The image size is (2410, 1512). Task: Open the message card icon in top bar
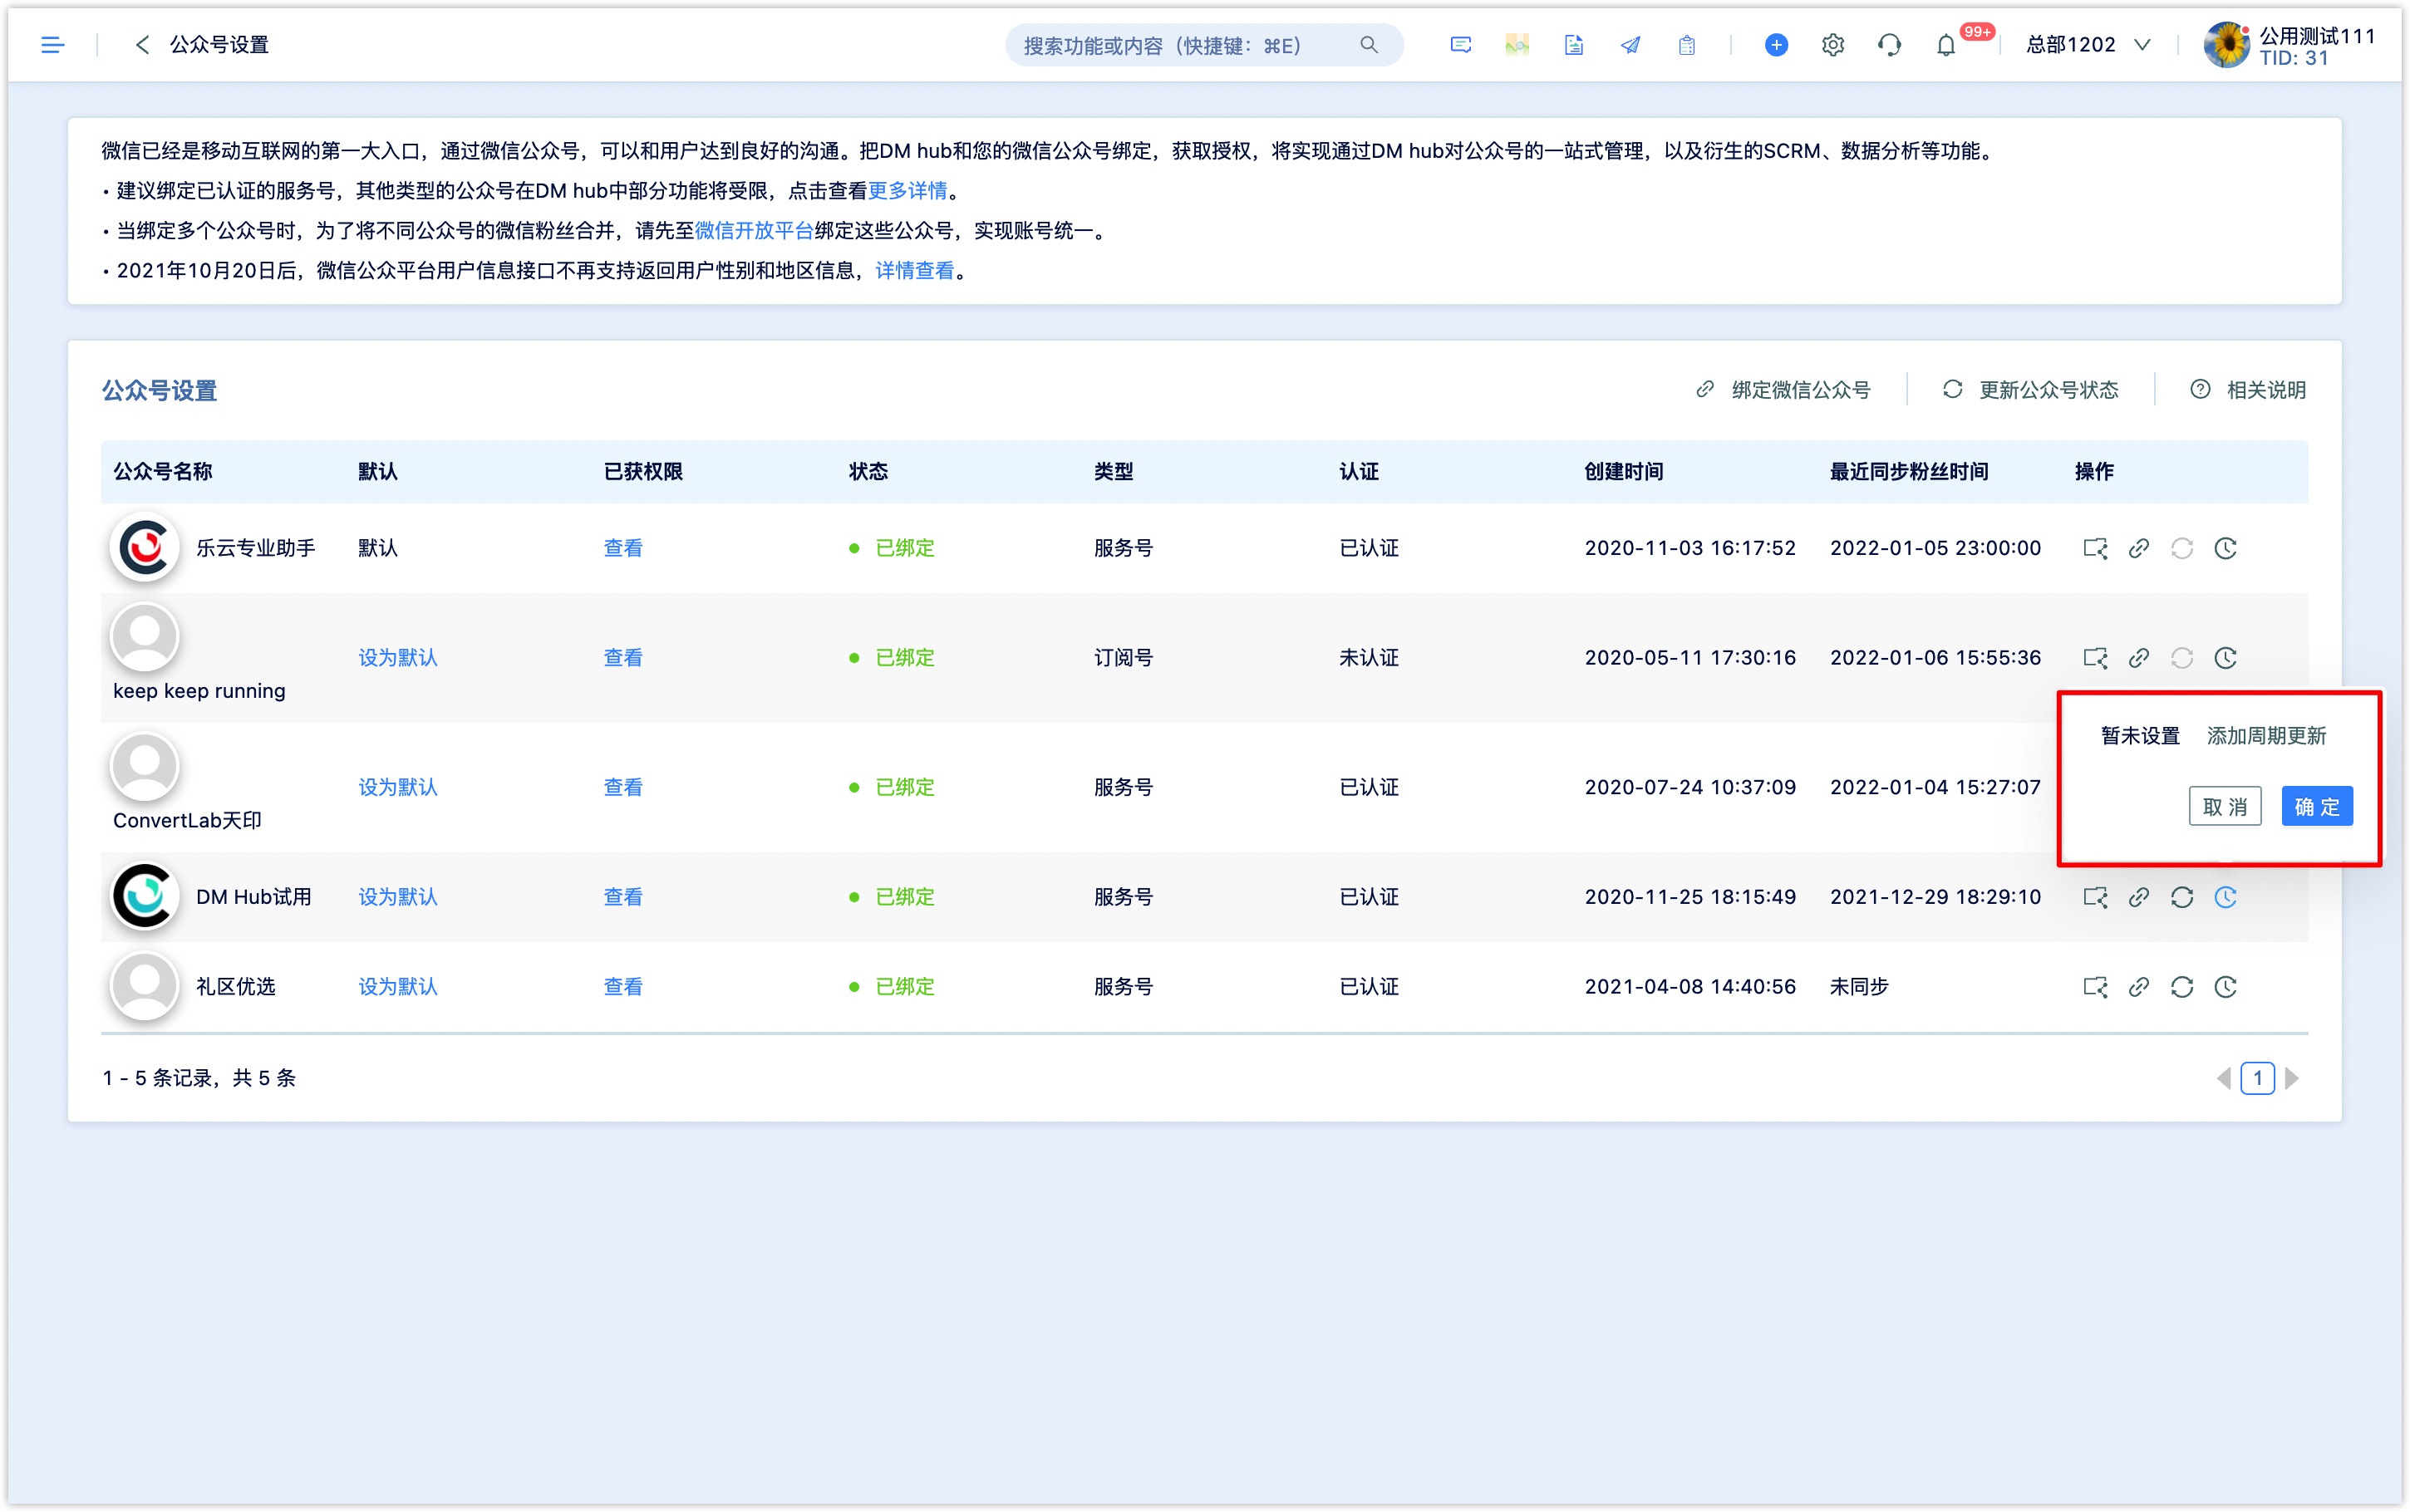(x=1460, y=45)
